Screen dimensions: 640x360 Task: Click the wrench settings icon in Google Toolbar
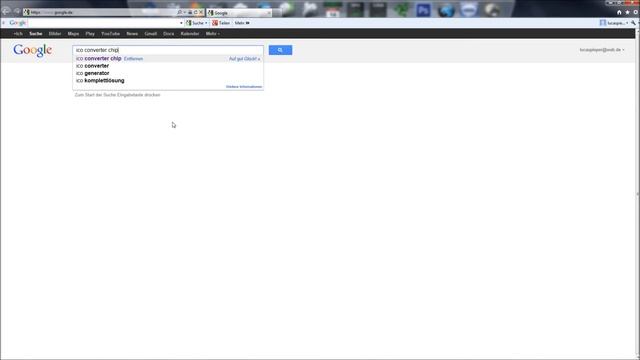click(x=633, y=23)
